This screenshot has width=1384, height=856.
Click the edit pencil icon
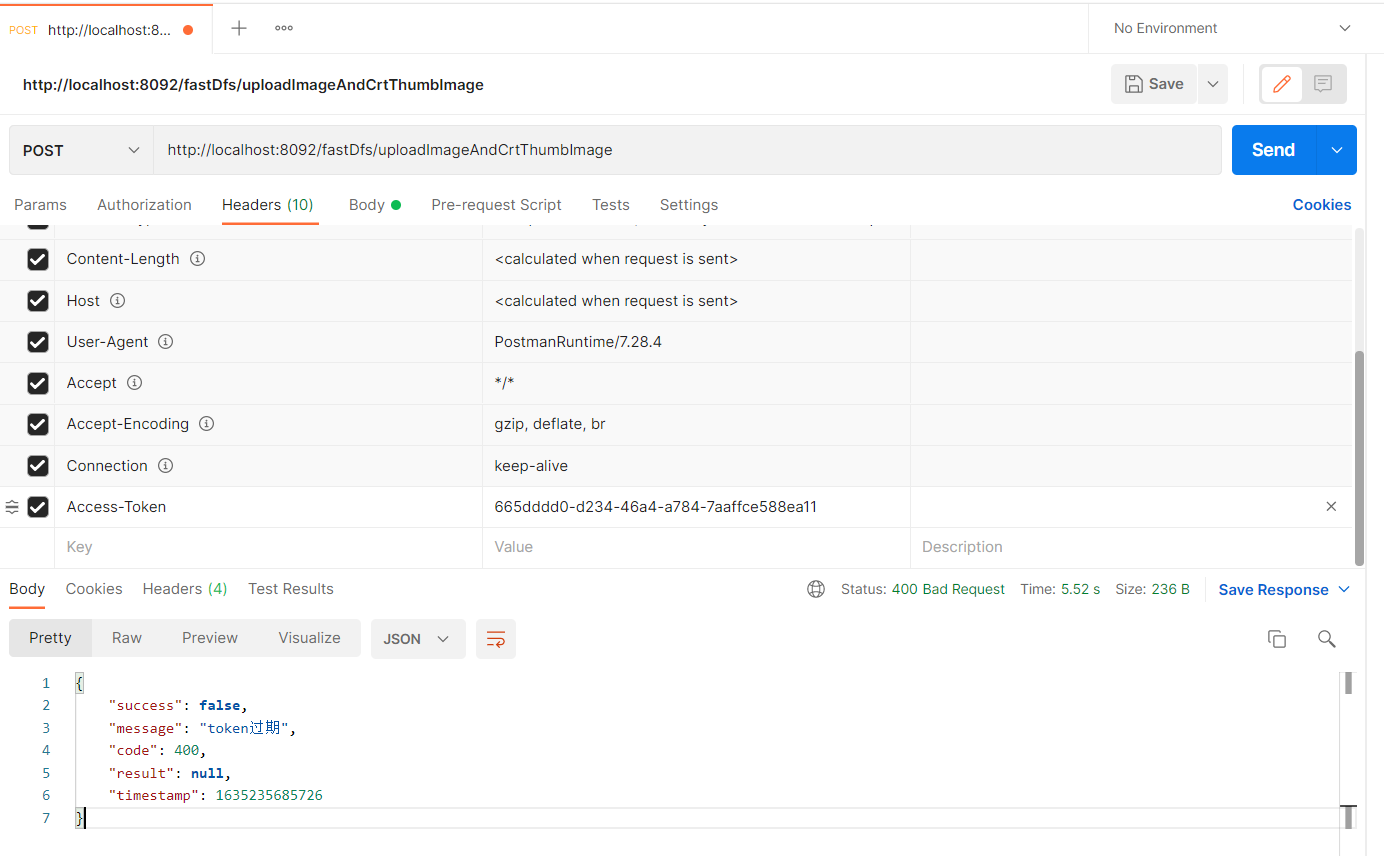coord(1281,84)
